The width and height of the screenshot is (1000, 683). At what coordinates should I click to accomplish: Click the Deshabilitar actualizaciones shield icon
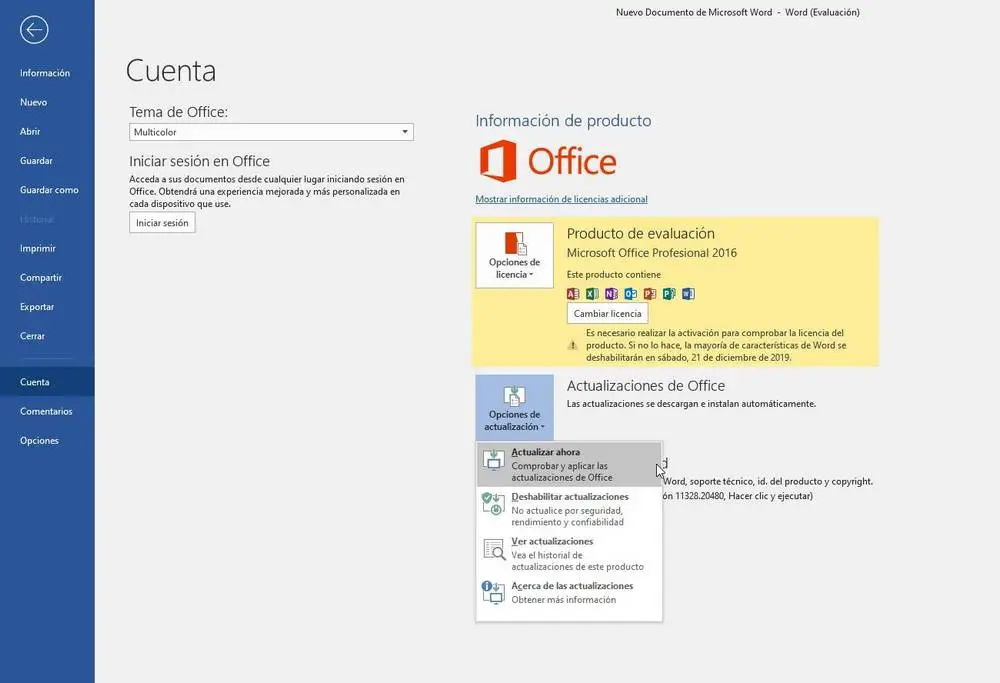pyautogui.click(x=494, y=503)
